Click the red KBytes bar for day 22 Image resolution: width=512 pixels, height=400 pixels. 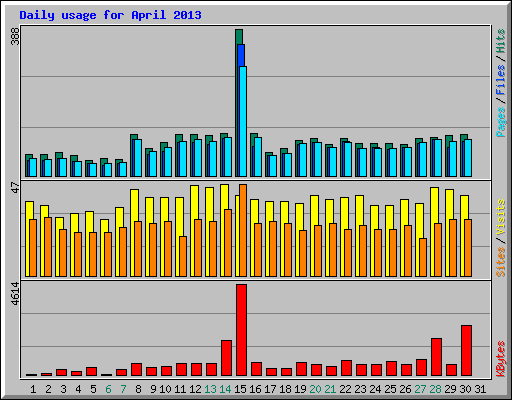(346, 368)
